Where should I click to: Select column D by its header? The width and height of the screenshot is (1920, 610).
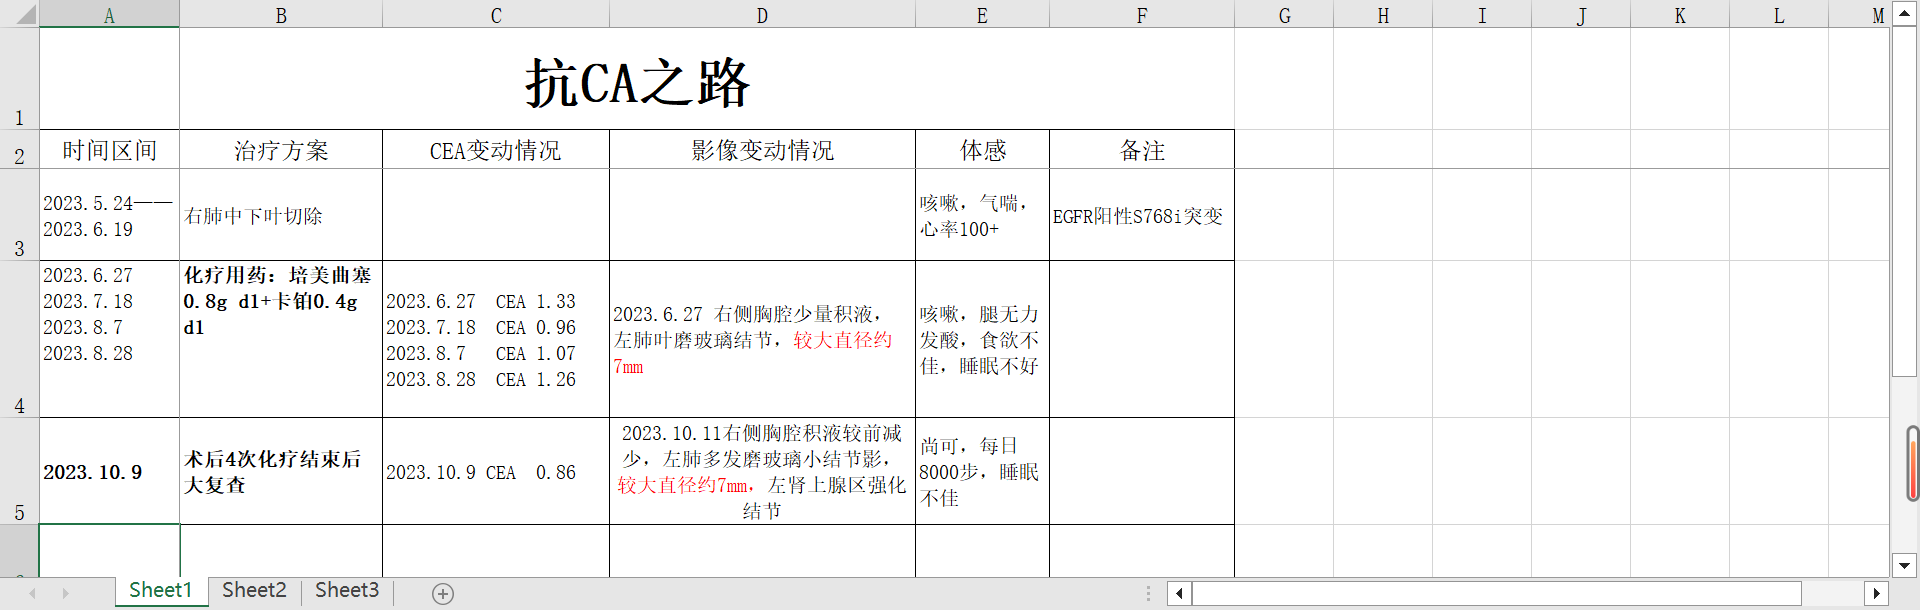(x=762, y=15)
